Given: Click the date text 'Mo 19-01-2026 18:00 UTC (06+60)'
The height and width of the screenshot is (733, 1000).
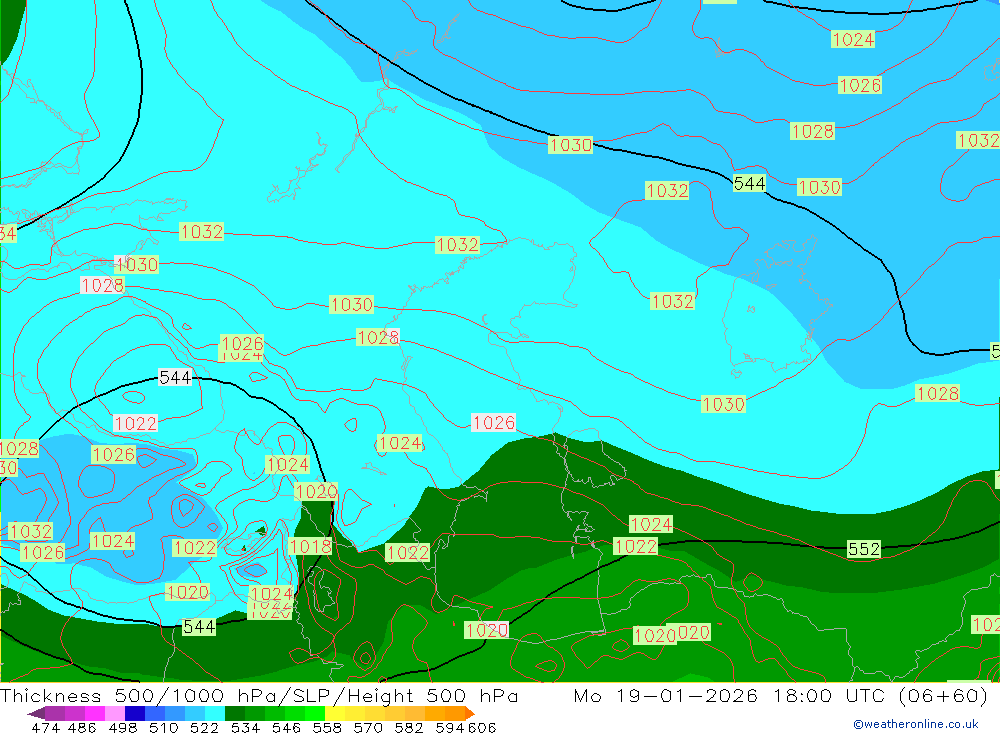Looking at the screenshot, I should click(x=781, y=695).
